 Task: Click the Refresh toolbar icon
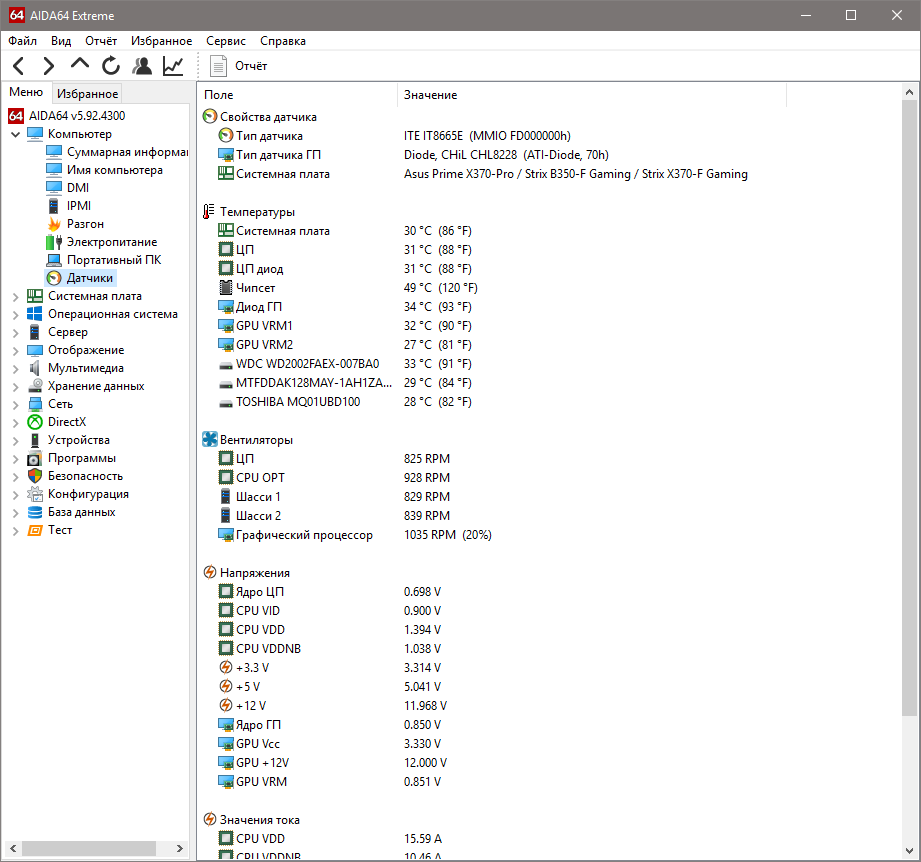110,66
